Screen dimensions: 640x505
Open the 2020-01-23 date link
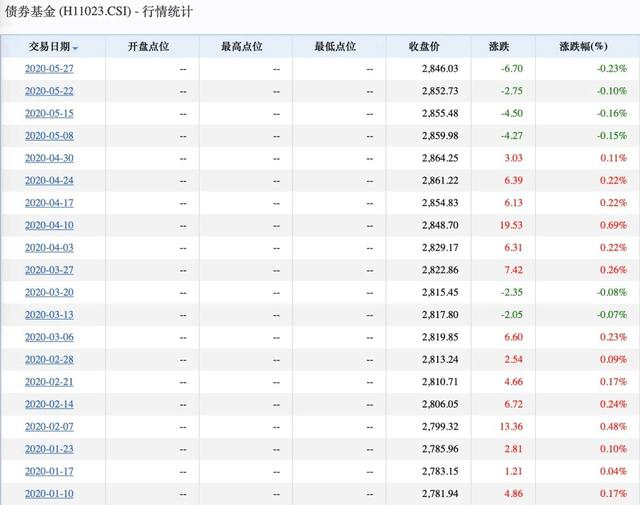click(x=49, y=449)
